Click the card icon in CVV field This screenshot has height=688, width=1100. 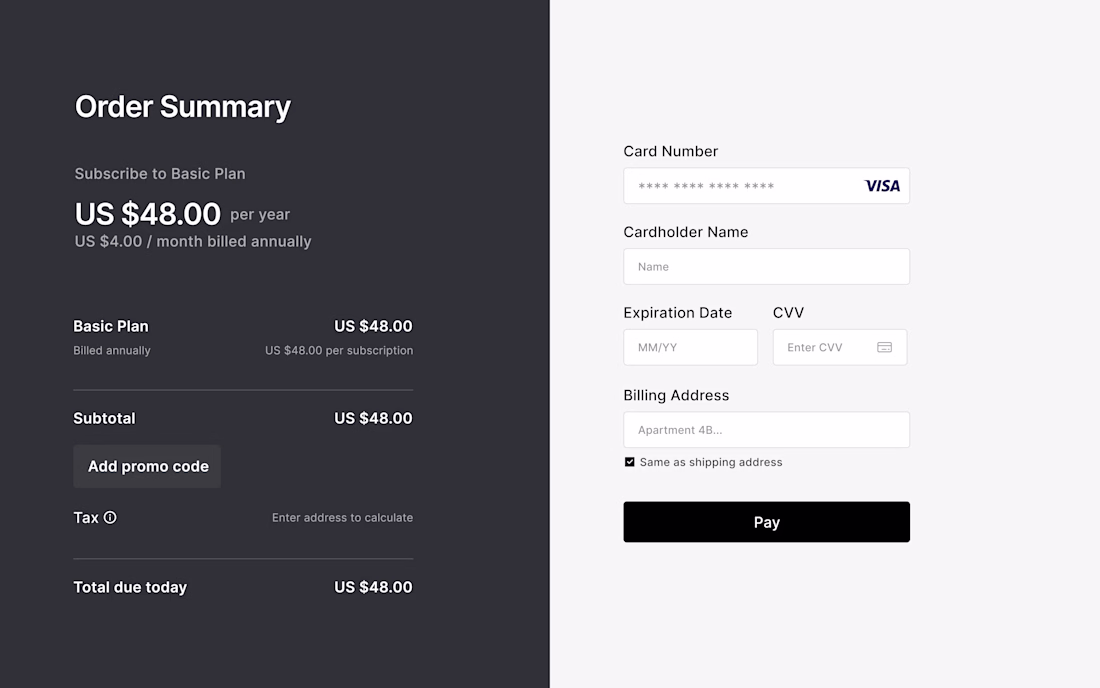tap(884, 347)
